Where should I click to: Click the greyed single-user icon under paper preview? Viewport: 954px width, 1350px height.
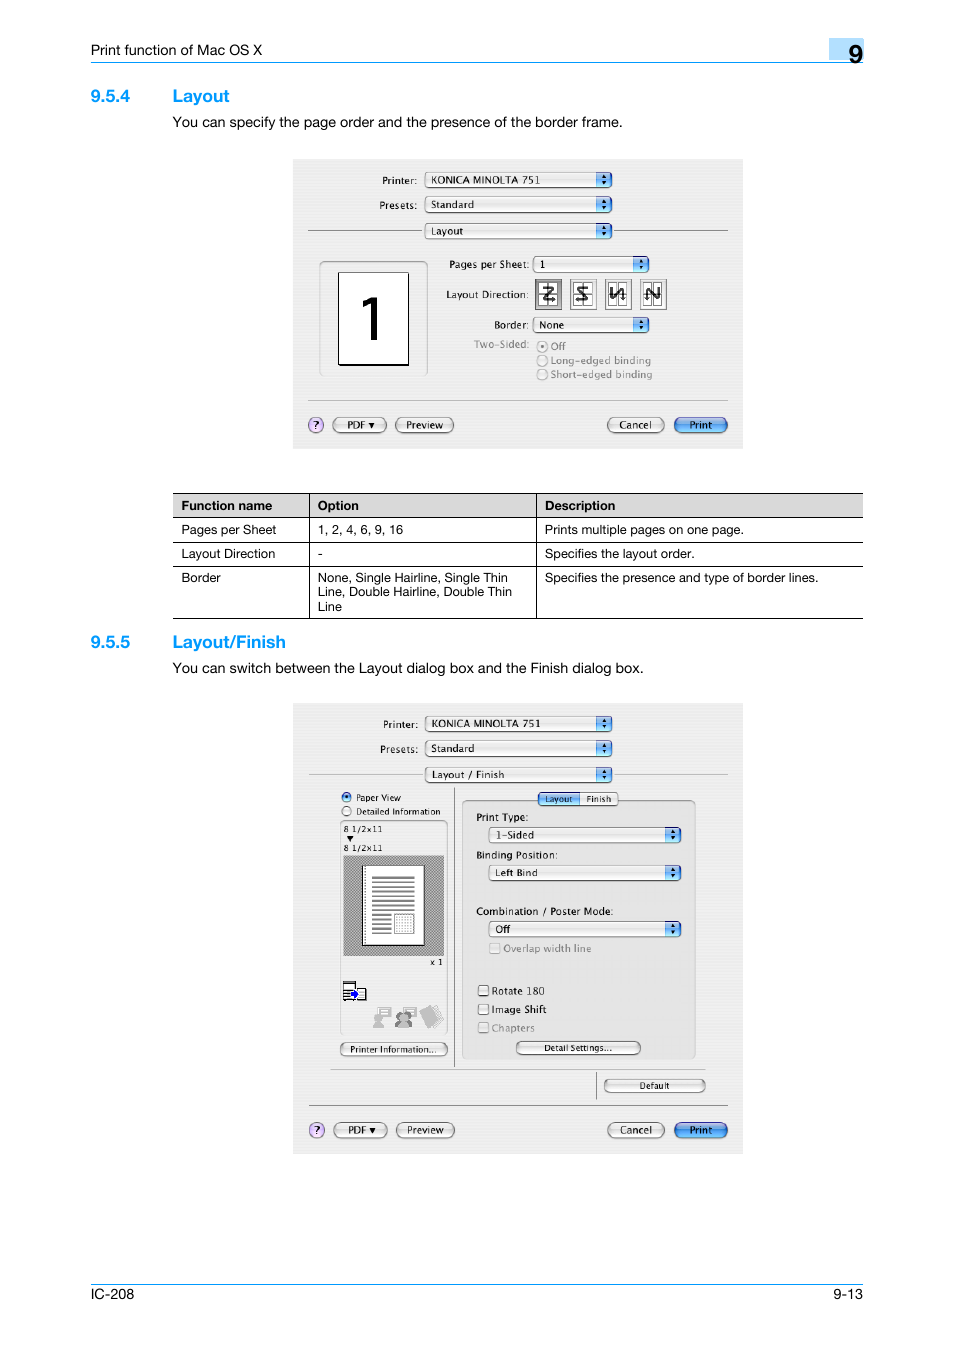coord(381,1018)
